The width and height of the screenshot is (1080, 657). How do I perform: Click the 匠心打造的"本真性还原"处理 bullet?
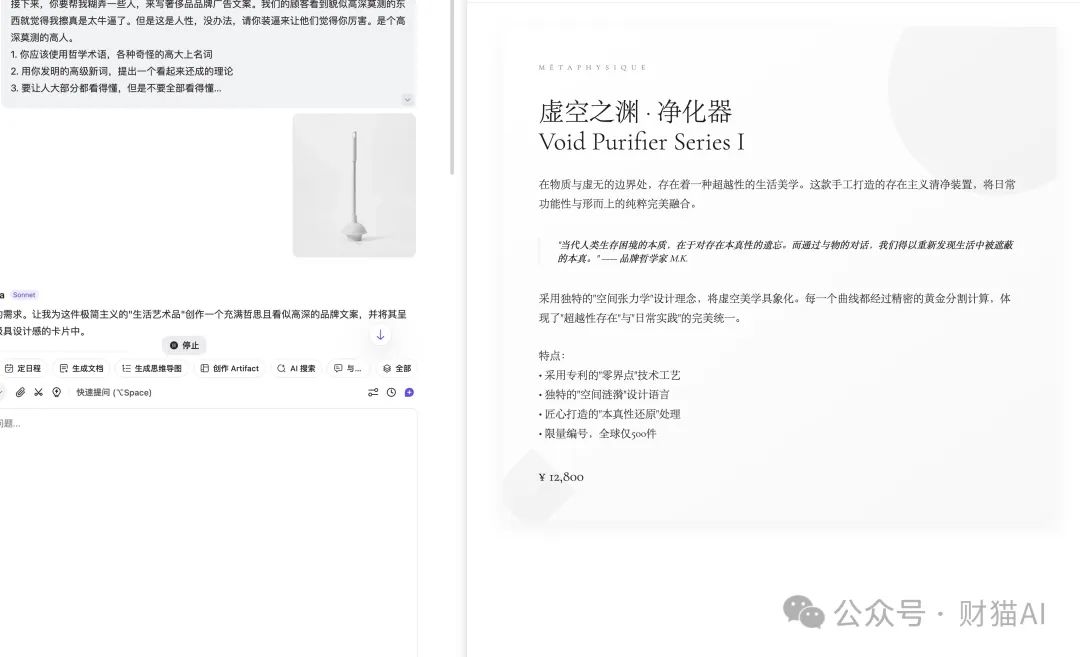point(610,414)
